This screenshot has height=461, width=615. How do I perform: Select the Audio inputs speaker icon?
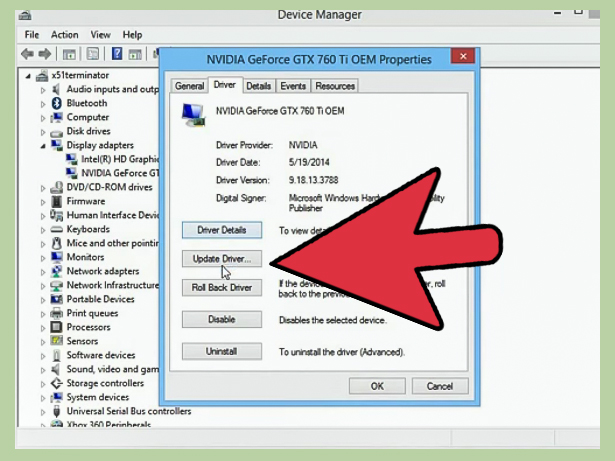pyautogui.click(x=56, y=89)
